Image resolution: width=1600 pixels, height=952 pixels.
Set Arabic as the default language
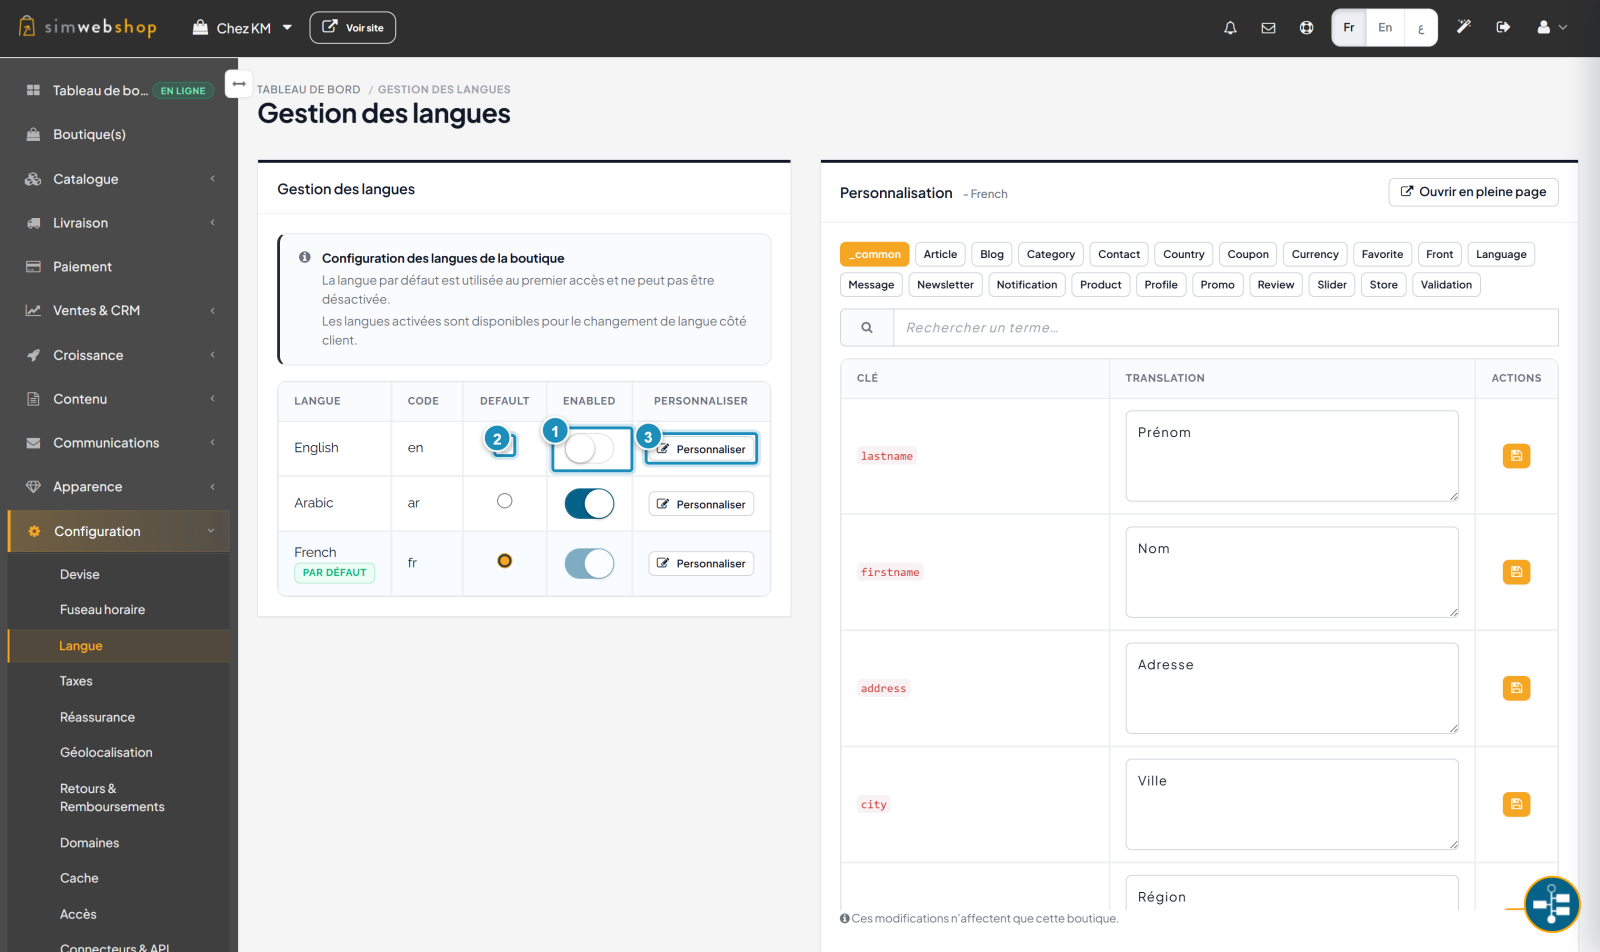(505, 501)
